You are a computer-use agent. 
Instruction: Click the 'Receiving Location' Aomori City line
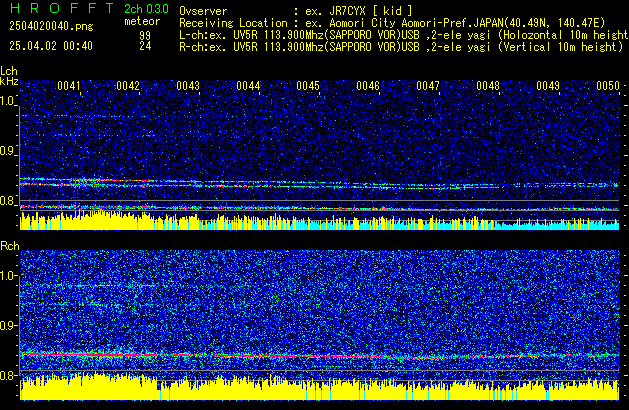392,23
